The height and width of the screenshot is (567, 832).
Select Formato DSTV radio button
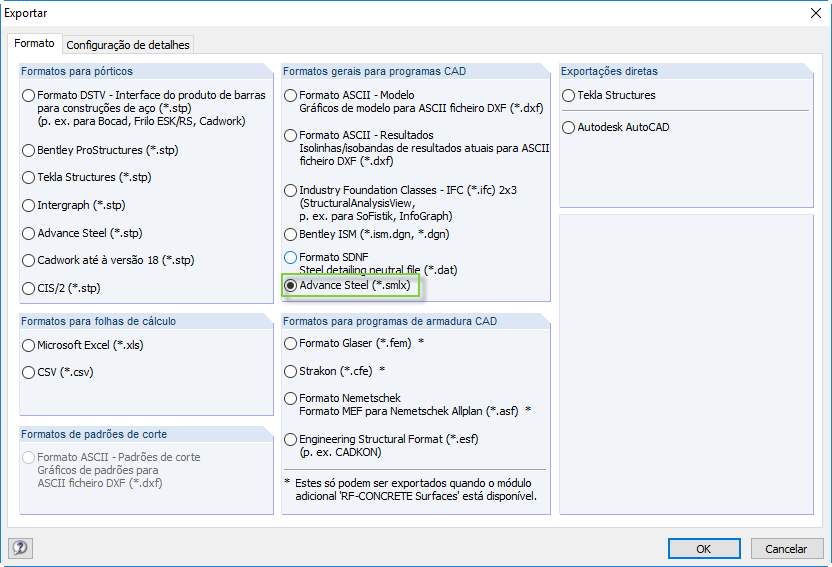click(29, 96)
